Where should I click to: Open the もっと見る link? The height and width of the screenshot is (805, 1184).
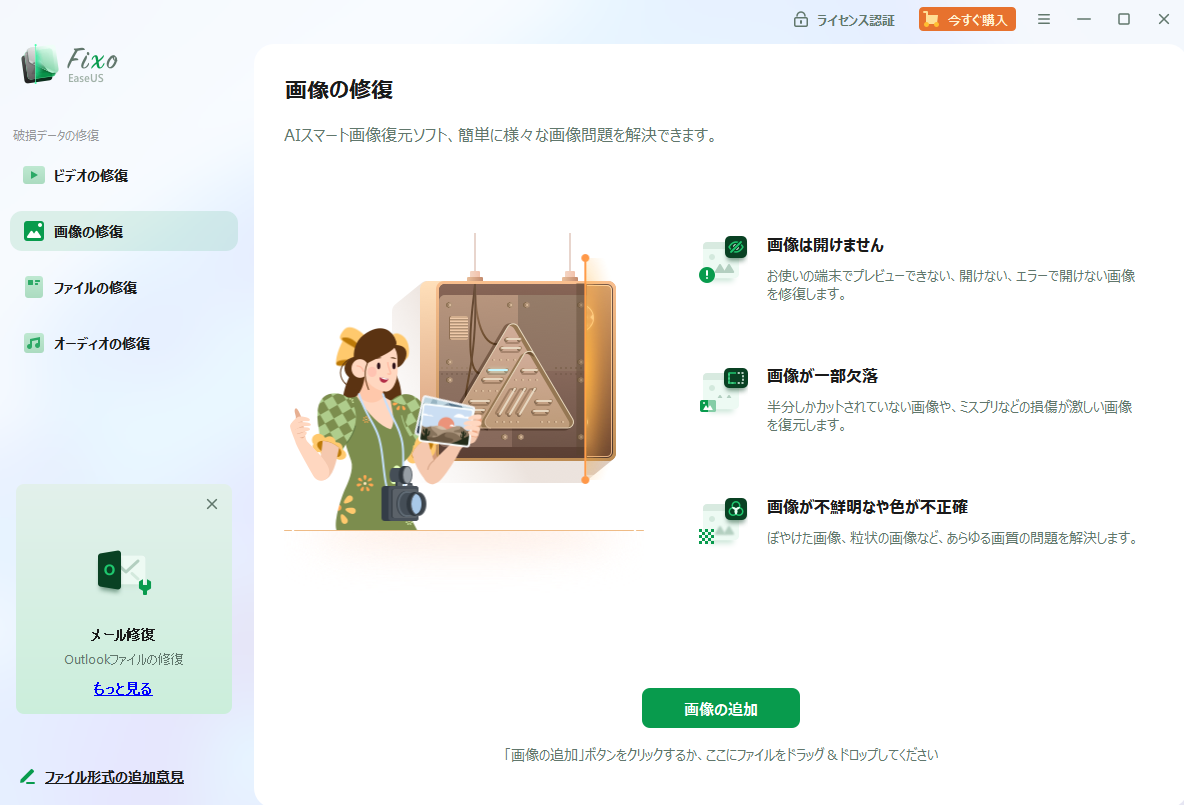(x=122, y=688)
